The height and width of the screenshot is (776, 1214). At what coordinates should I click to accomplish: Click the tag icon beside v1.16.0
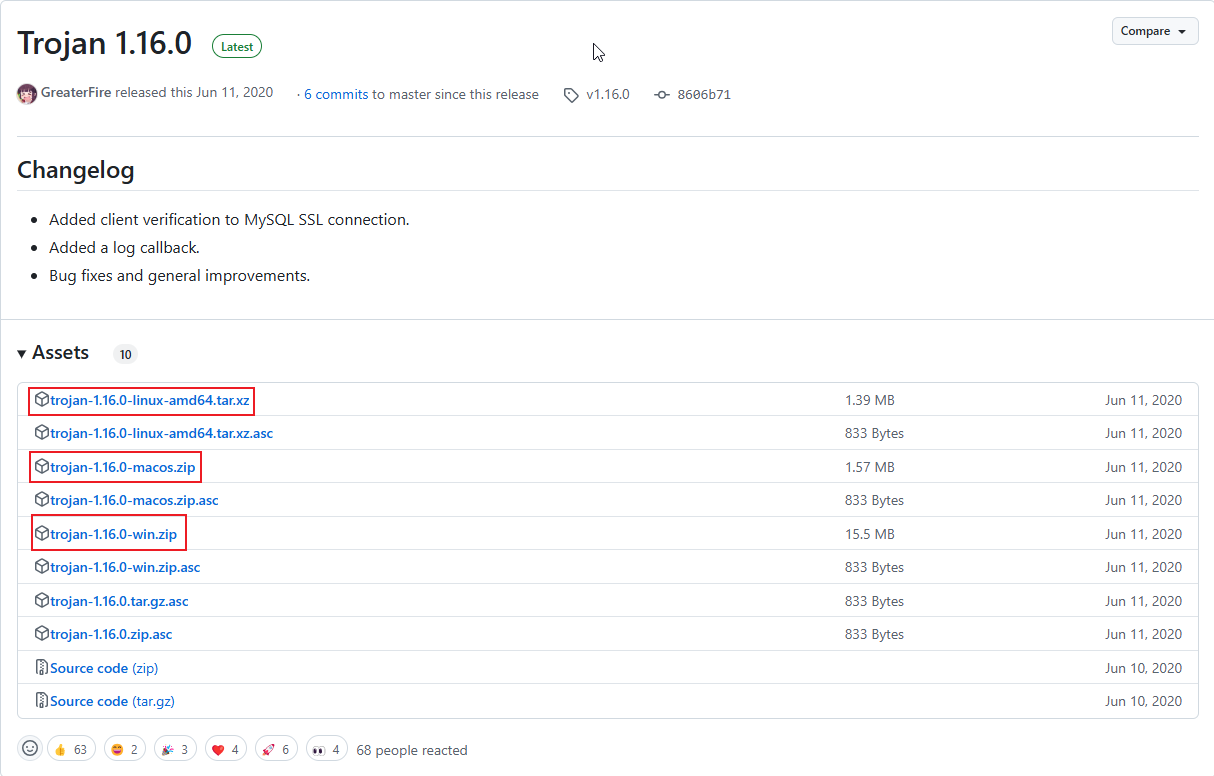click(571, 95)
